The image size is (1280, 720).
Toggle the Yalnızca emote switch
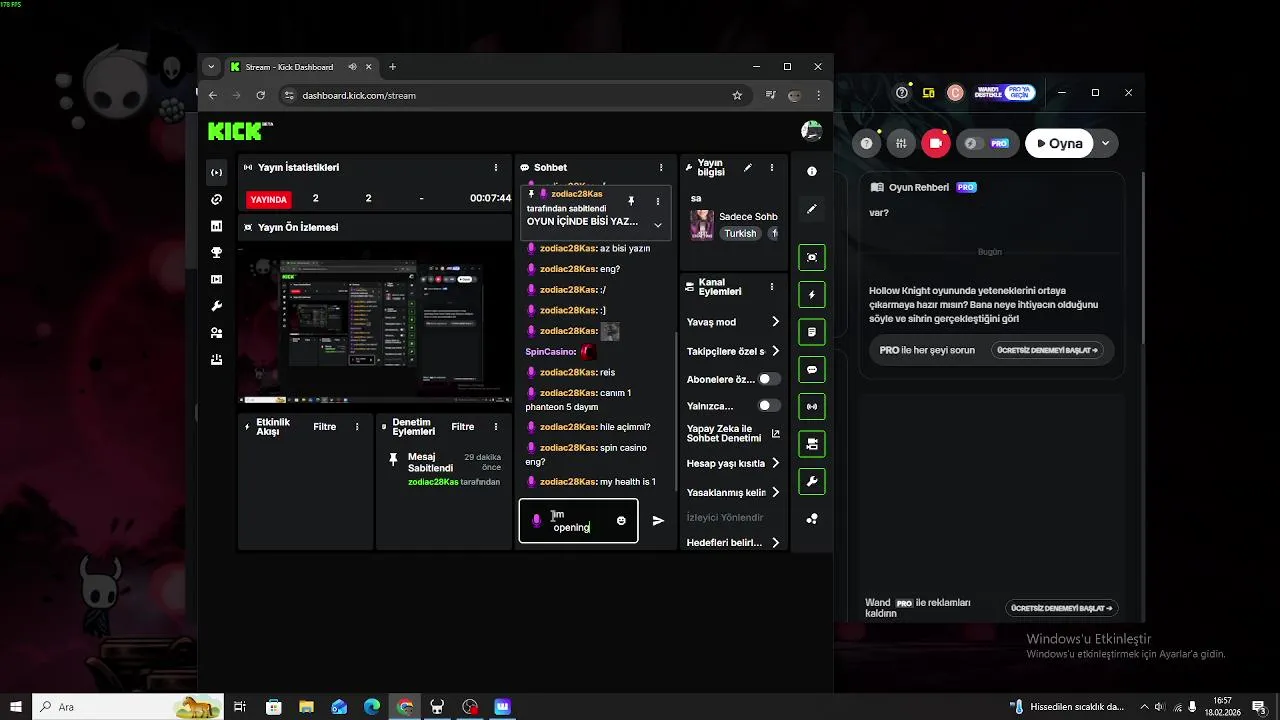pos(769,406)
